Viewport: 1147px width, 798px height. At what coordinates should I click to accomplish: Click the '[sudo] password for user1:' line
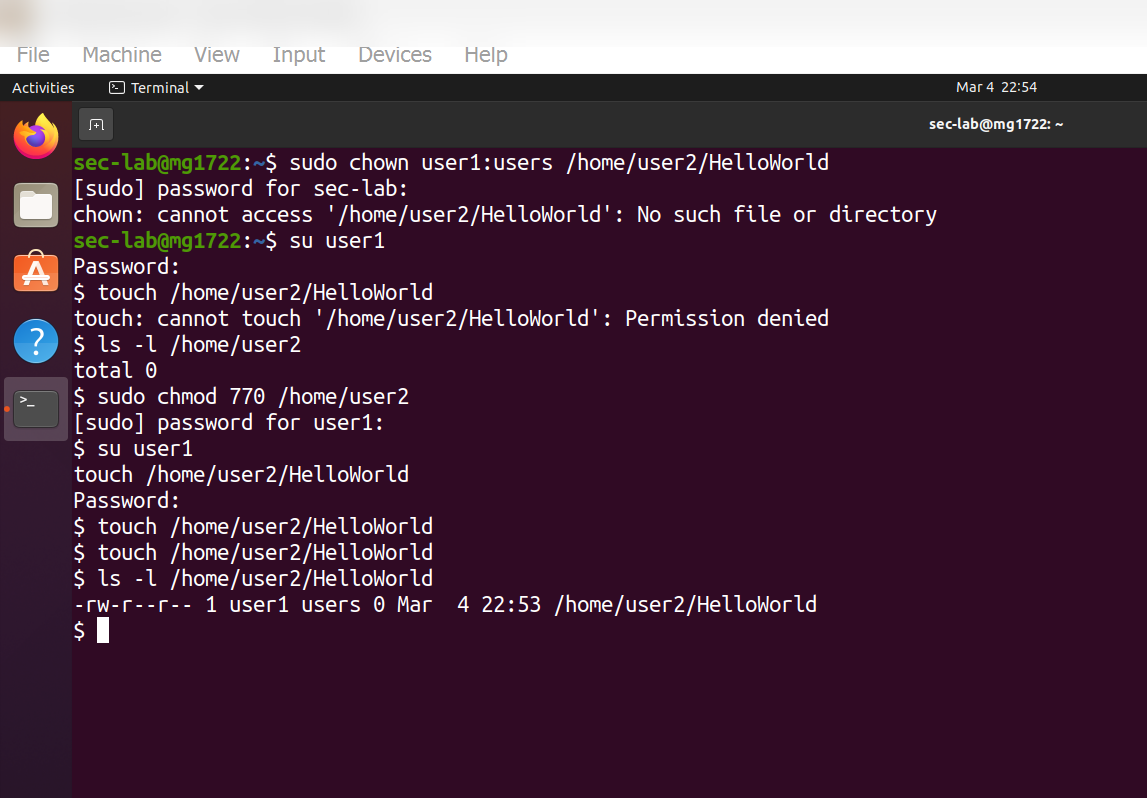[x=229, y=422]
